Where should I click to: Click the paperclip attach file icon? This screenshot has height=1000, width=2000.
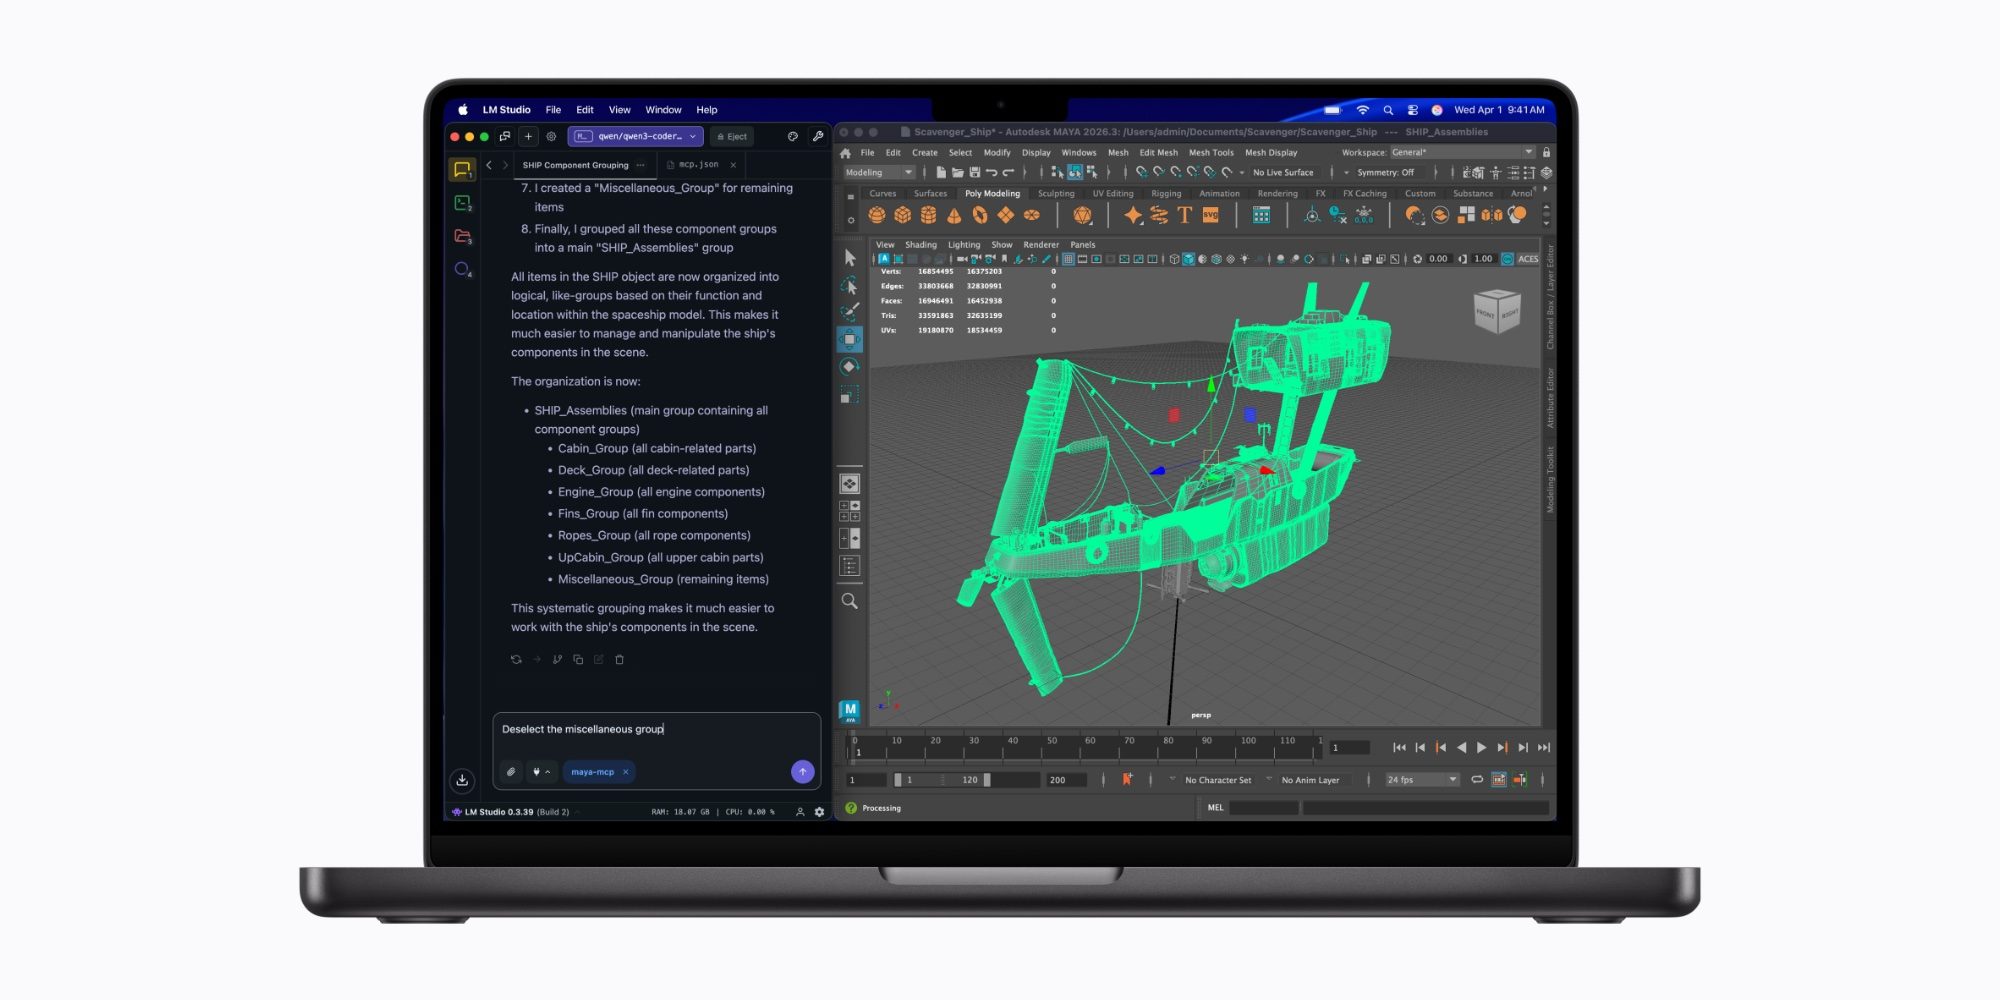[x=511, y=772]
